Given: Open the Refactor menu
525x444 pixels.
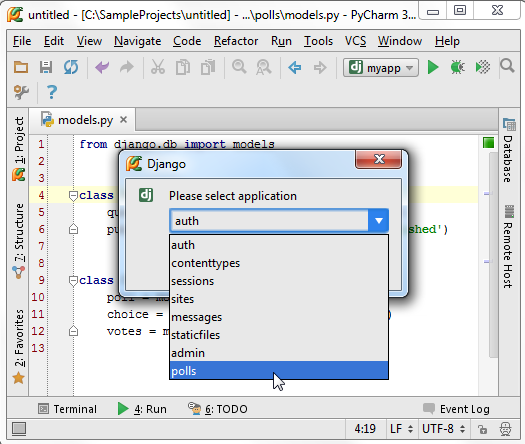Looking at the screenshot, I should (x=236, y=41).
